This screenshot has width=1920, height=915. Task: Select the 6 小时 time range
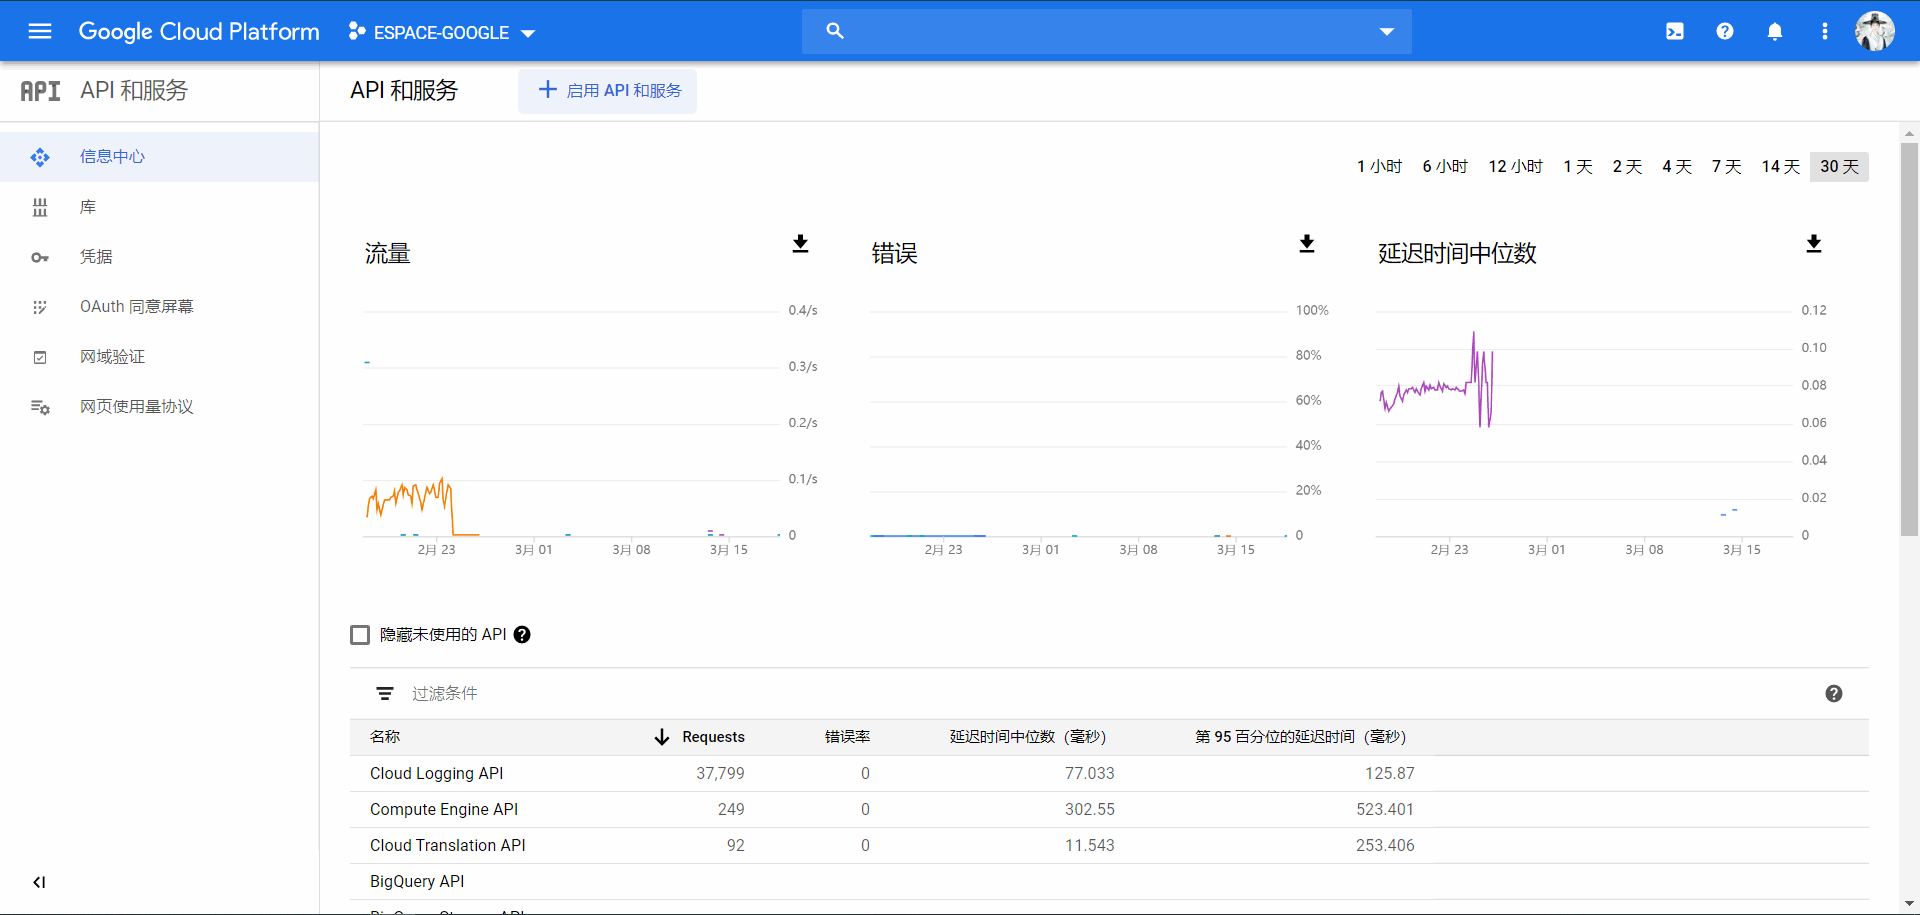pos(1445,167)
